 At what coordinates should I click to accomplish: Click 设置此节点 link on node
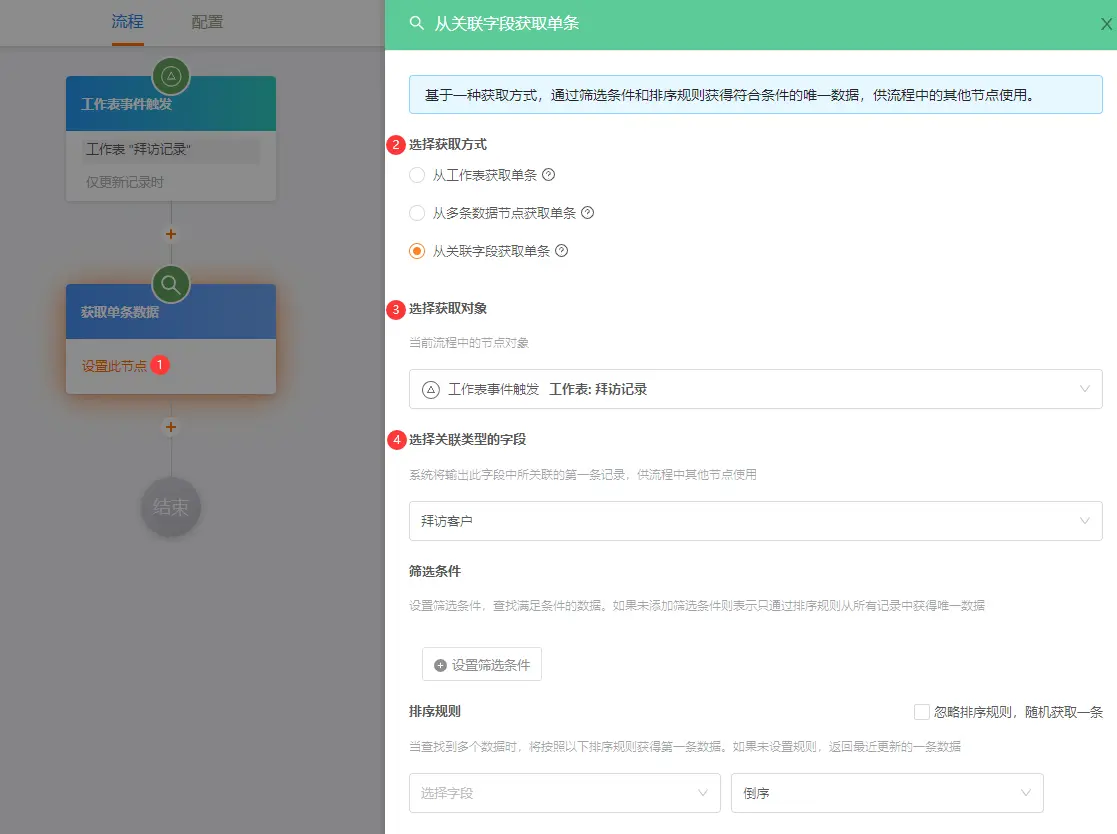114,366
